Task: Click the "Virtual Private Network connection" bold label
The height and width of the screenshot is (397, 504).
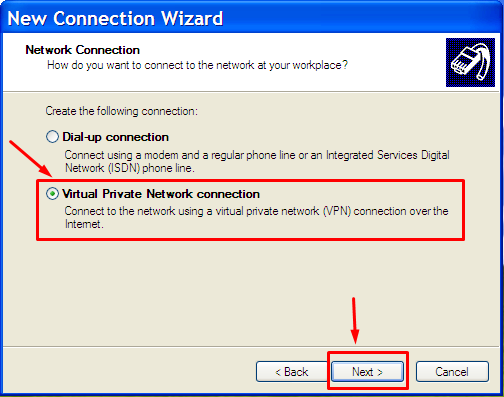Action: point(161,194)
